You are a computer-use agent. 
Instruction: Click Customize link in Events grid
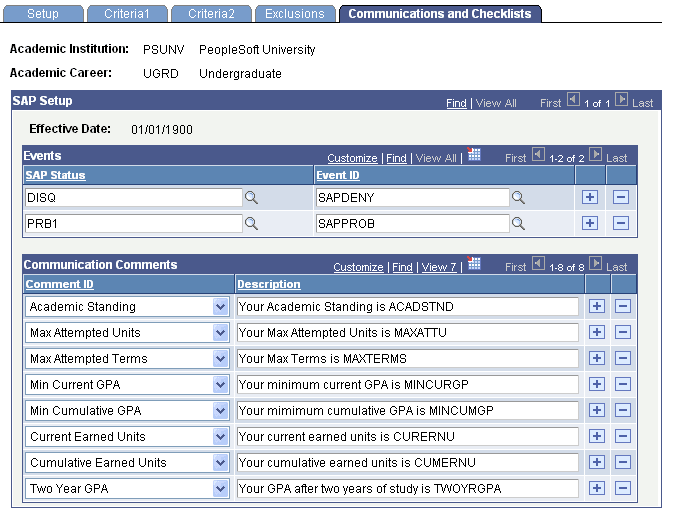coord(352,158)
